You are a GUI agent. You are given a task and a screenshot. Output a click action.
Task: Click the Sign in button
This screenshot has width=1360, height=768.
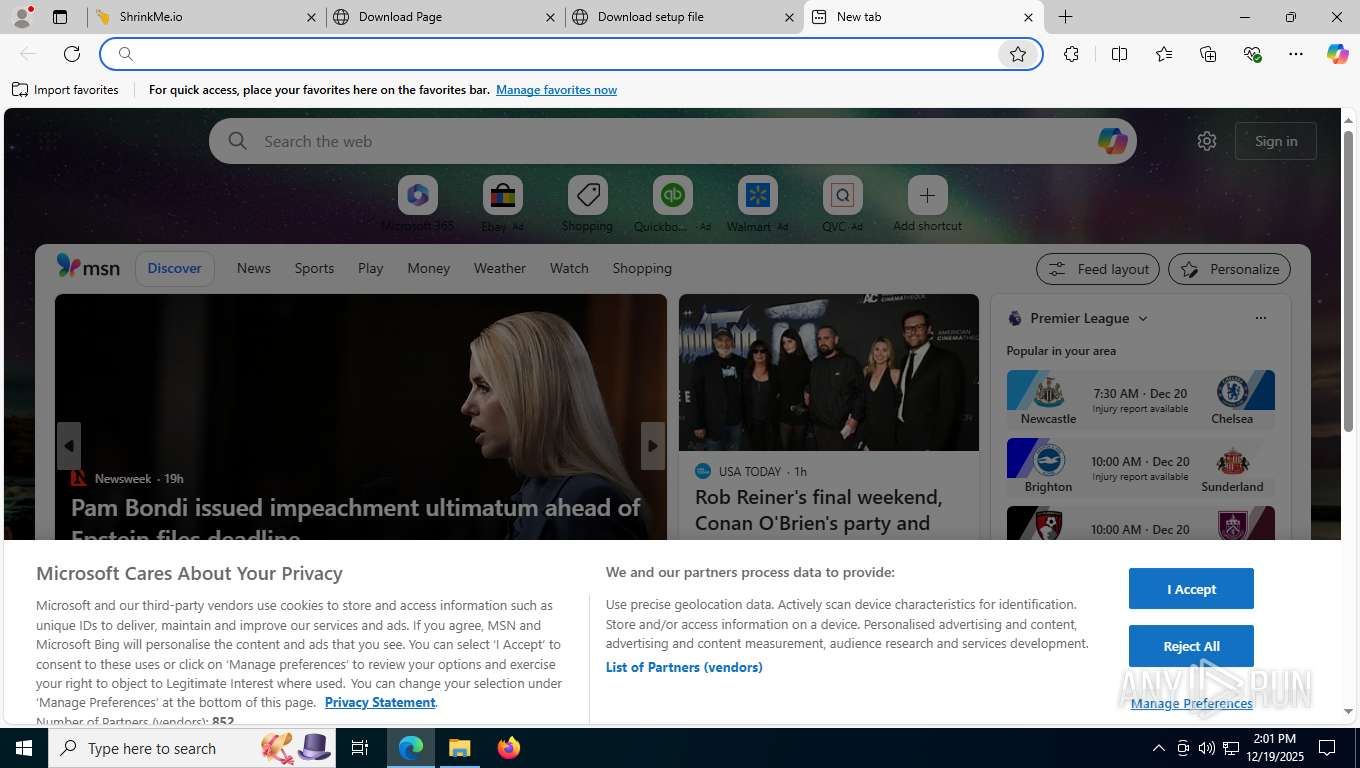(x=1276, y=141)
